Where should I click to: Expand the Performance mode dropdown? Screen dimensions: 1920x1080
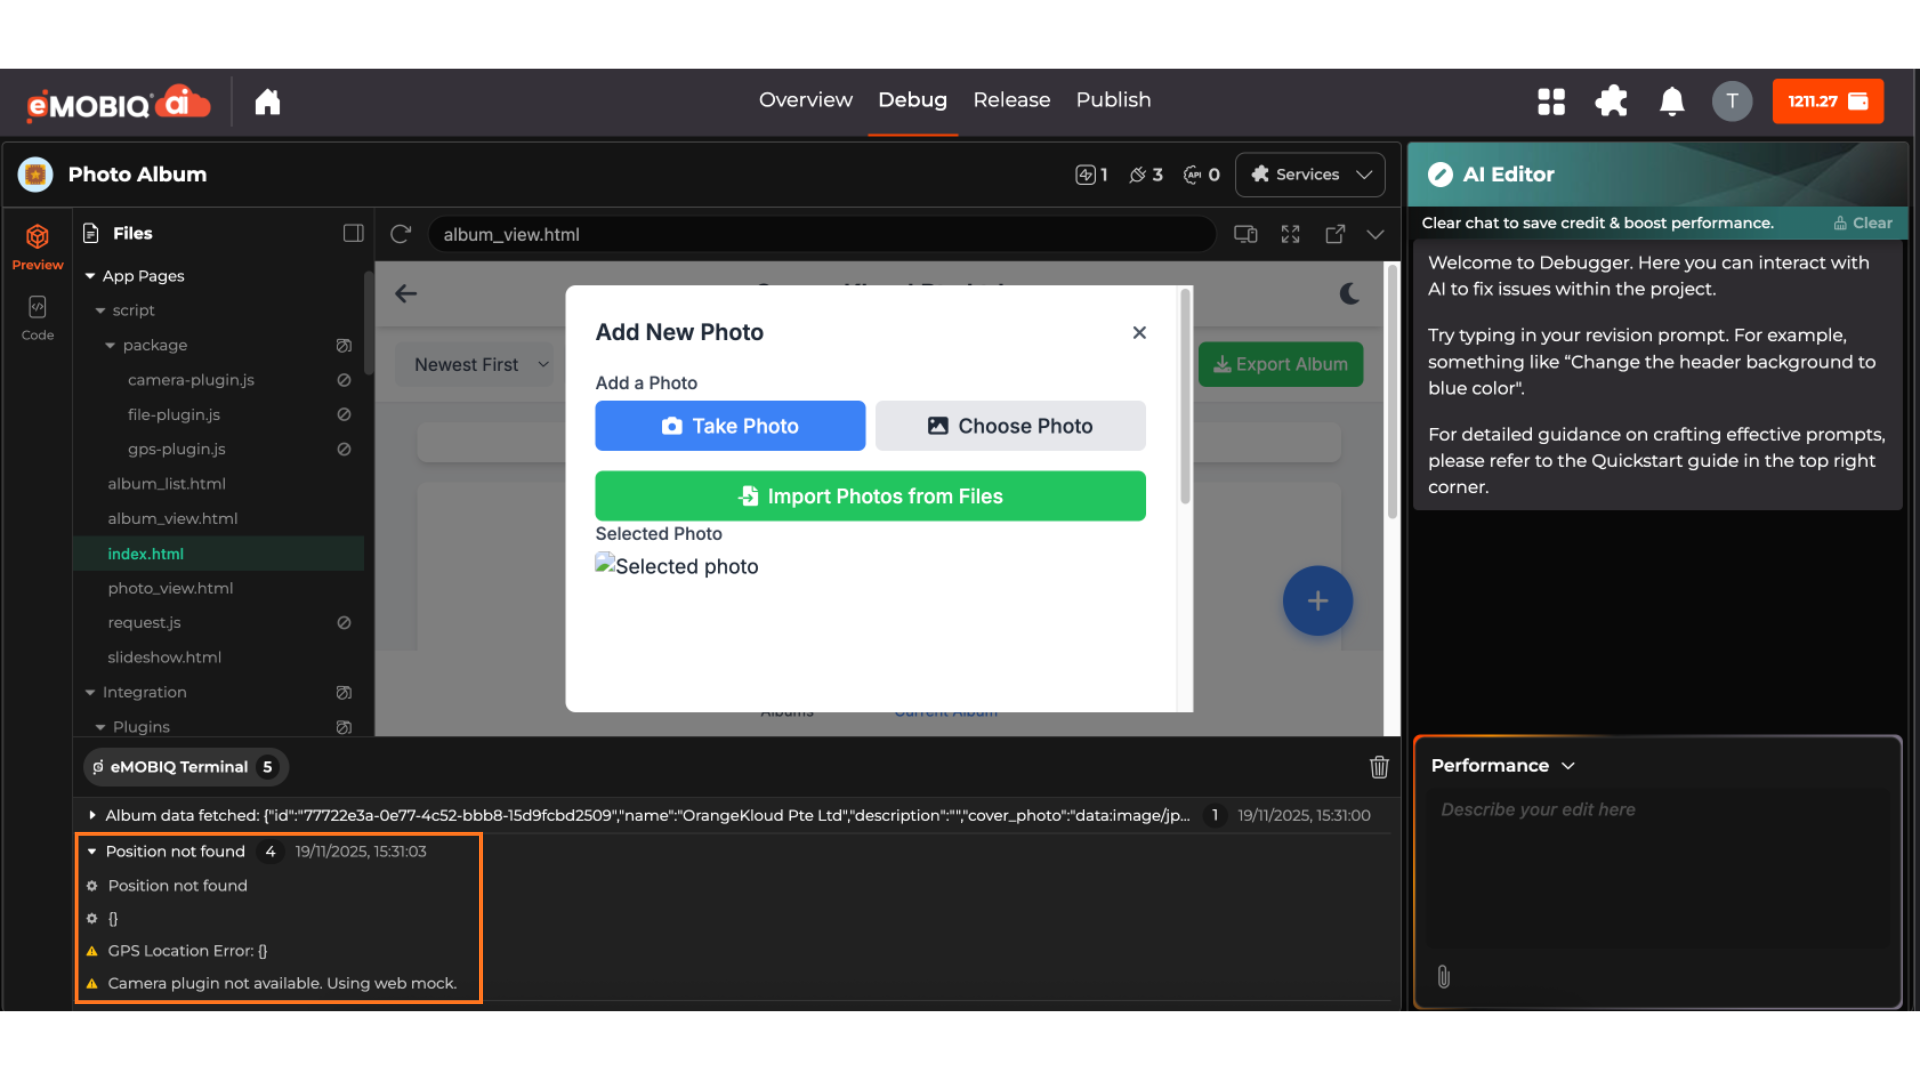1502,765
